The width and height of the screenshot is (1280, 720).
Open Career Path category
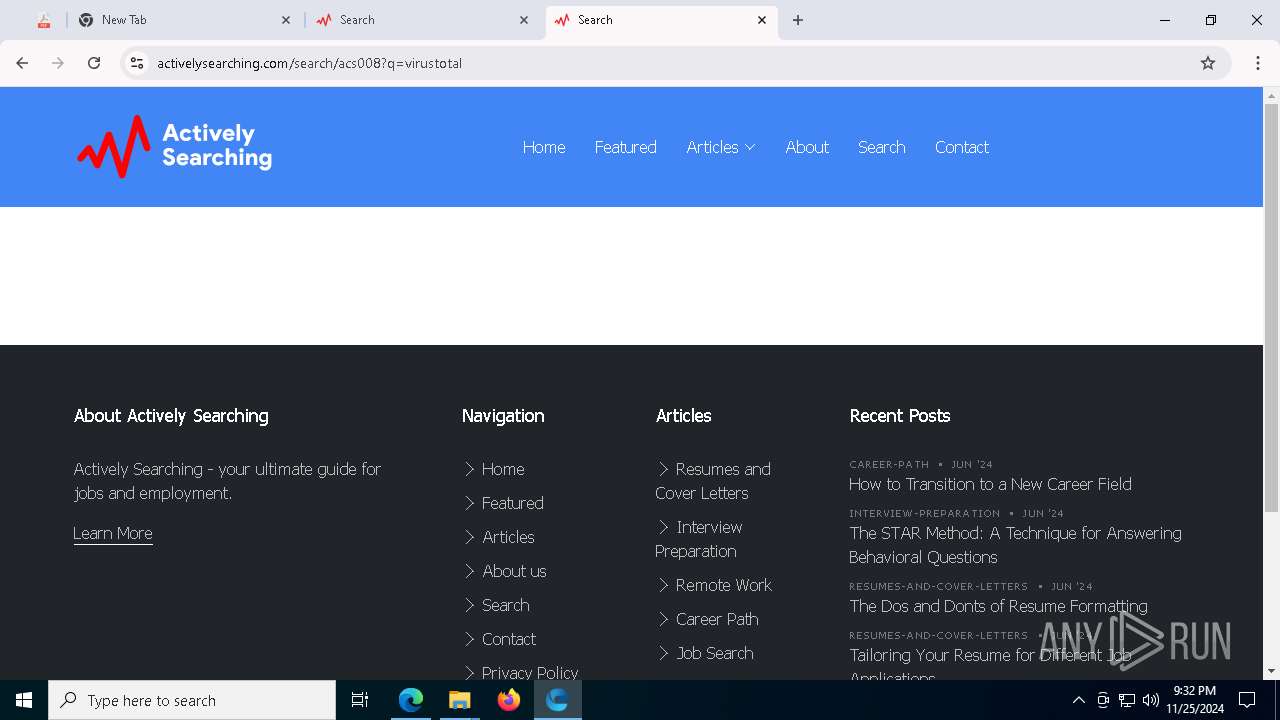pos(717,619)
